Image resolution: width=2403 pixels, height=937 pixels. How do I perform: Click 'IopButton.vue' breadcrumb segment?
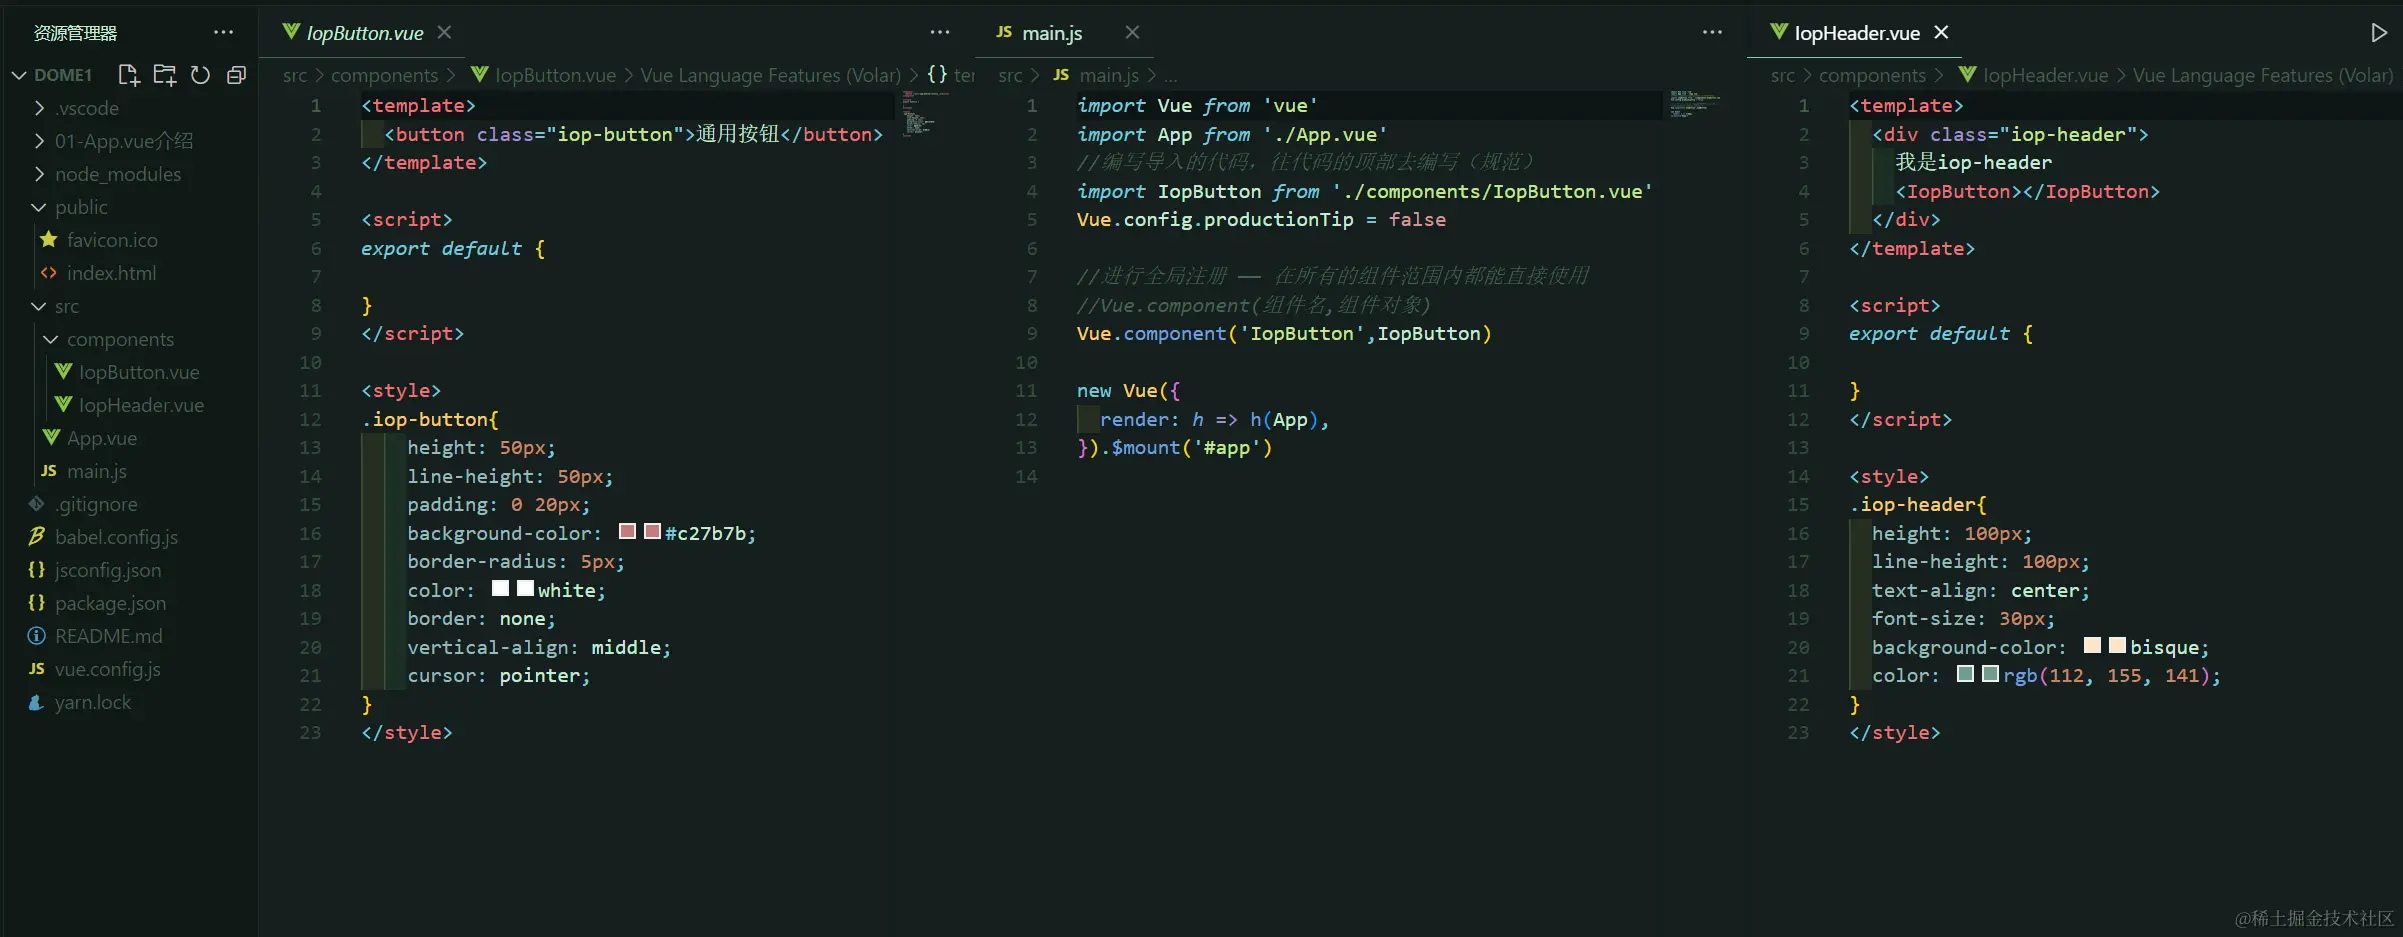point(555,75)
